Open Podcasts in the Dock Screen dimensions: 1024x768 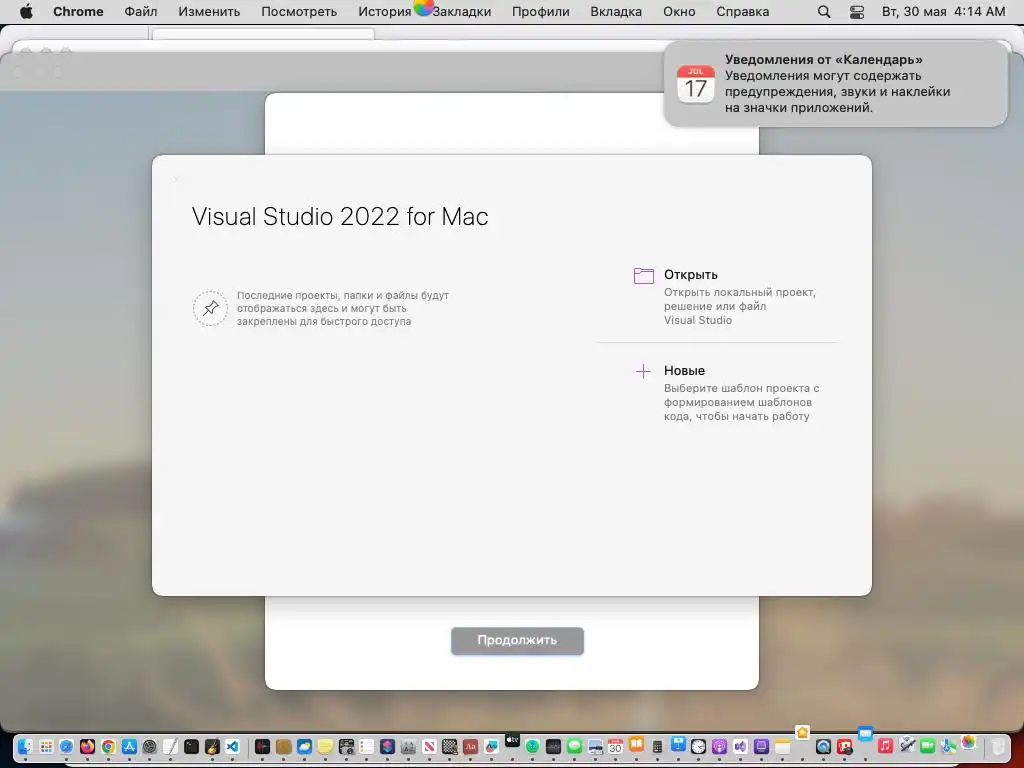tap(719, 746)
